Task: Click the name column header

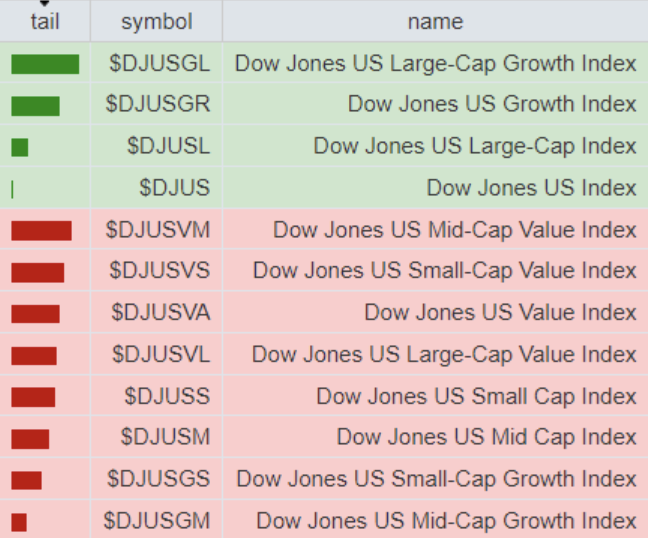Action: 435,21
